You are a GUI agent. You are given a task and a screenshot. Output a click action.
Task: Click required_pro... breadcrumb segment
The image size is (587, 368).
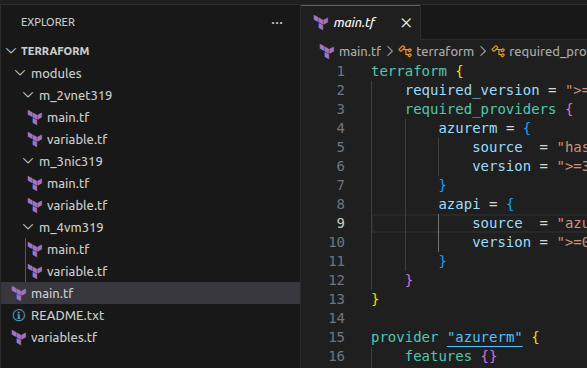[548, 51]
